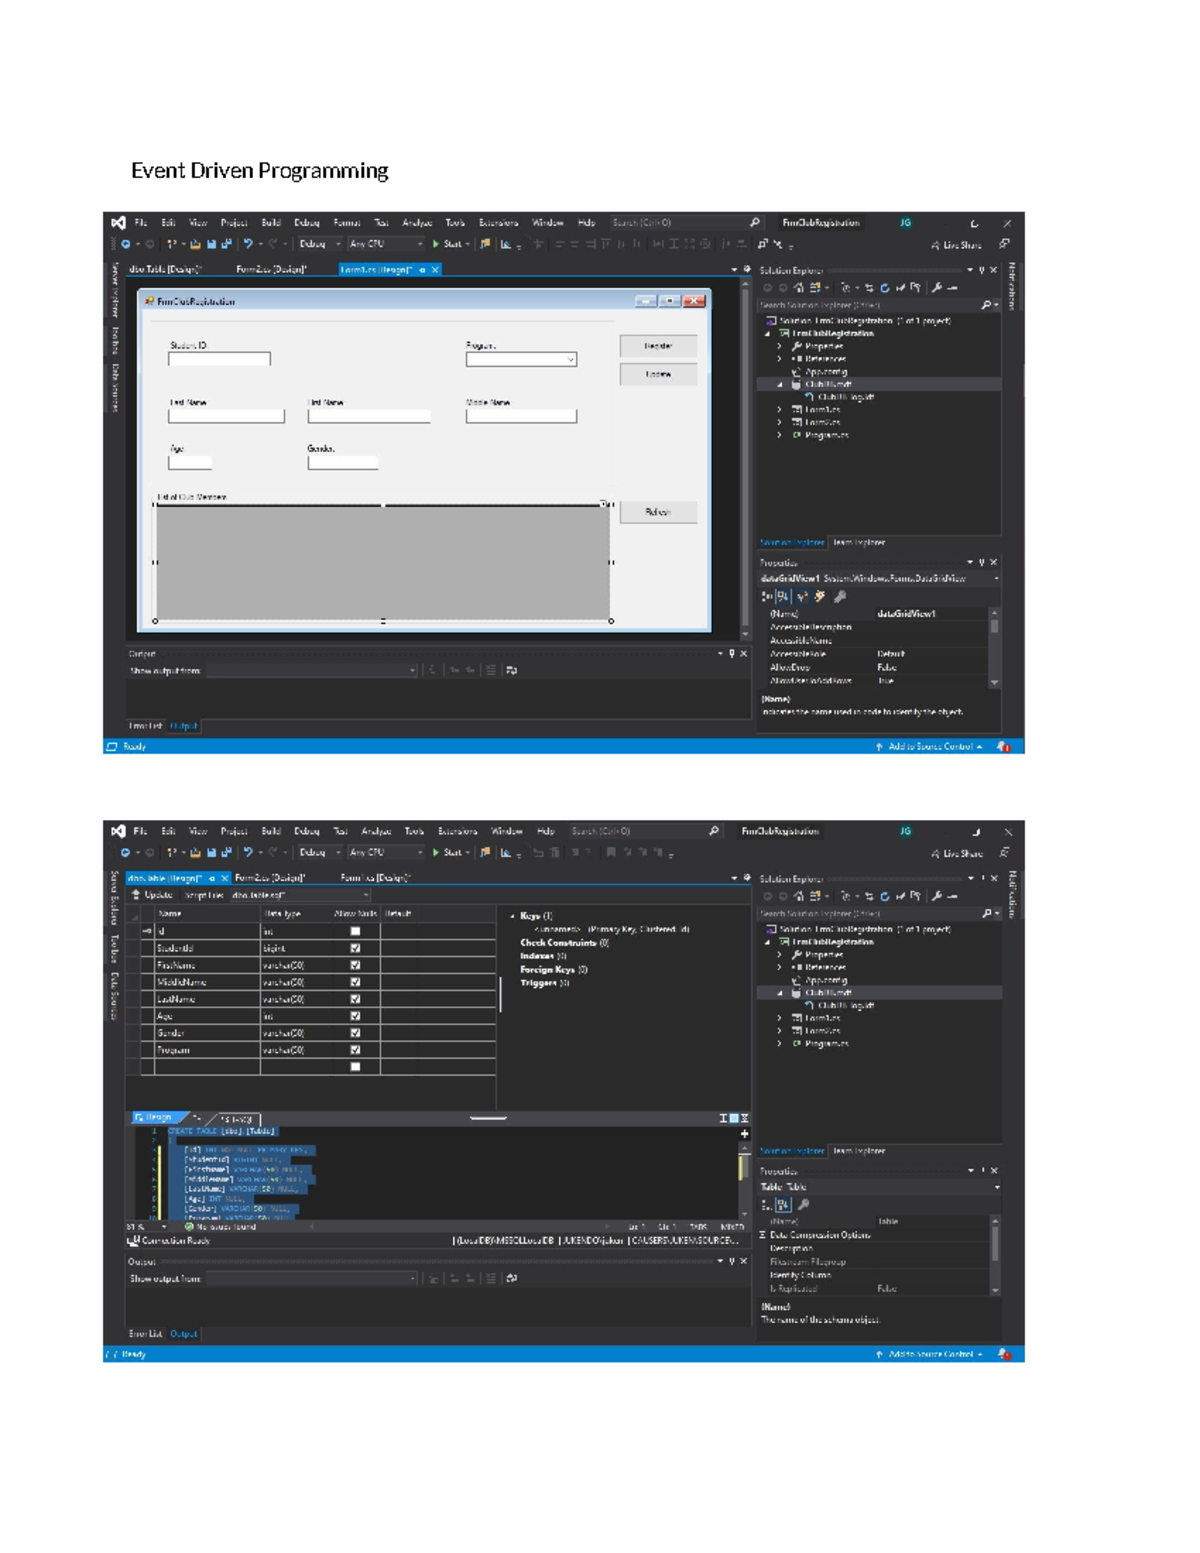Open the Format menu in top window
1200x1553 pixels.
click(346, 223)
